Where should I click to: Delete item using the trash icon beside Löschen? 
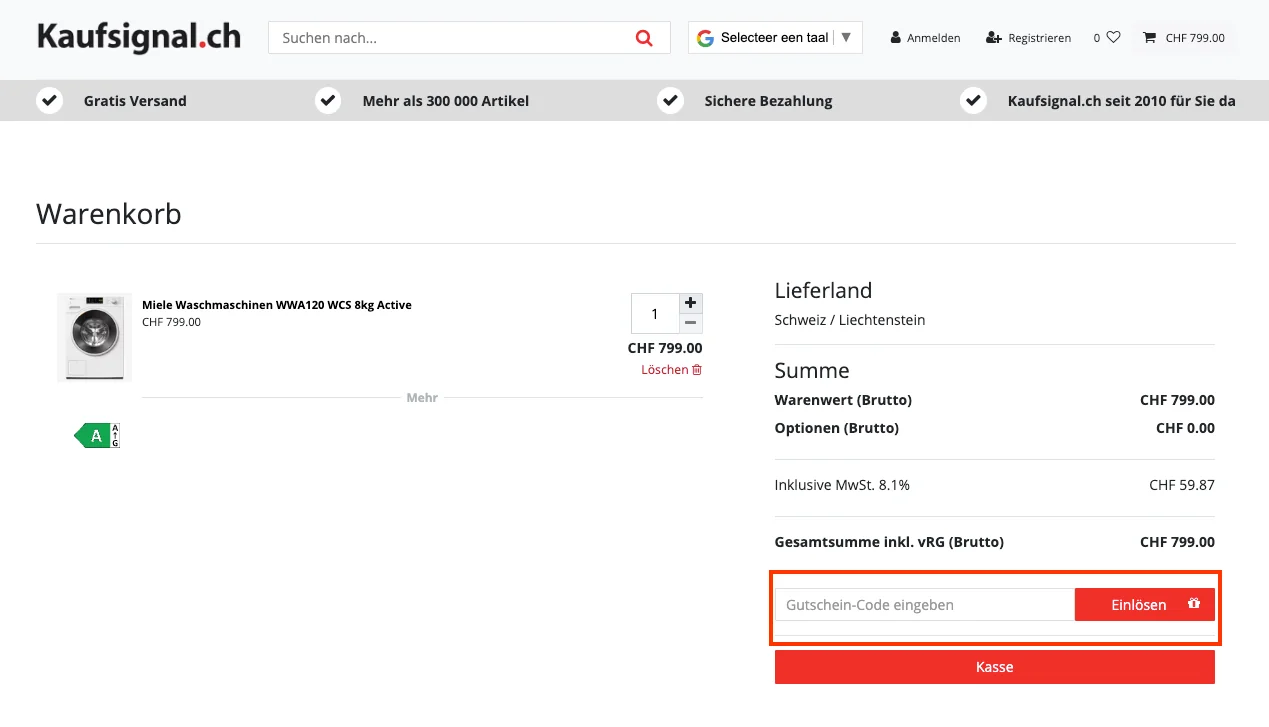(697, 369)
